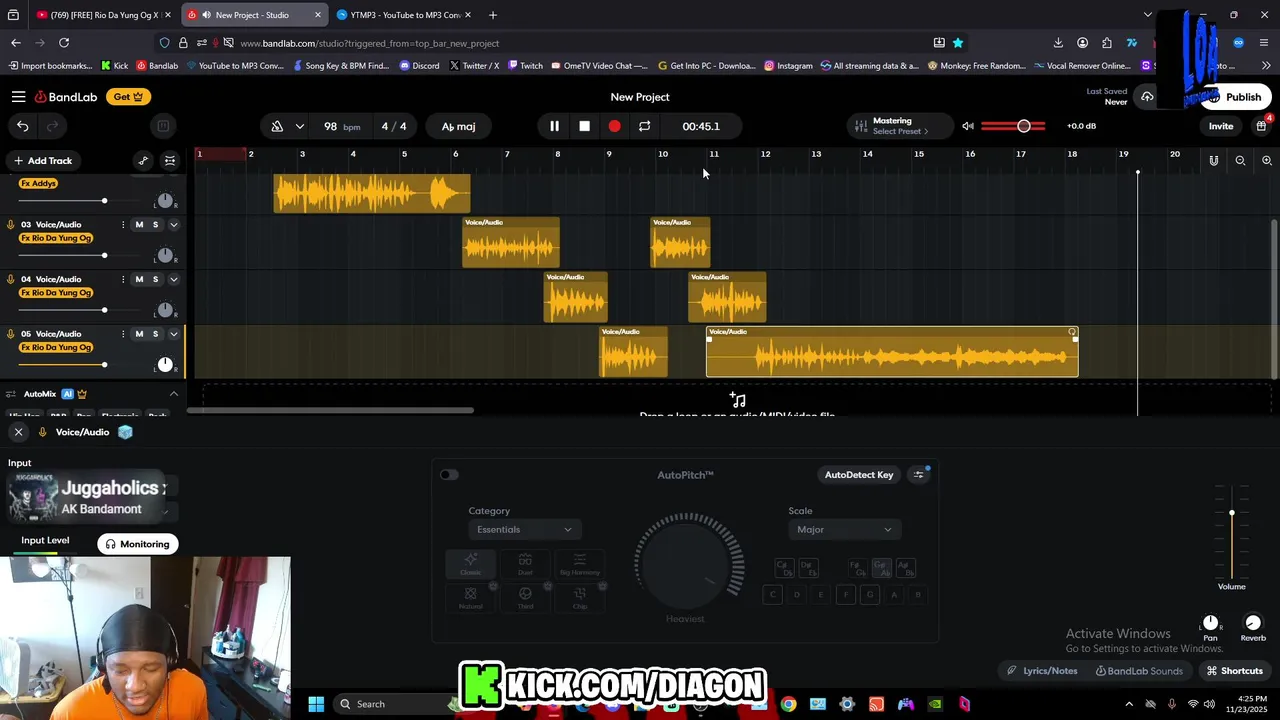The image size is (1280, 720).
Task: Select the Third AutoPitch effect
Action: (x=525, y=598)
